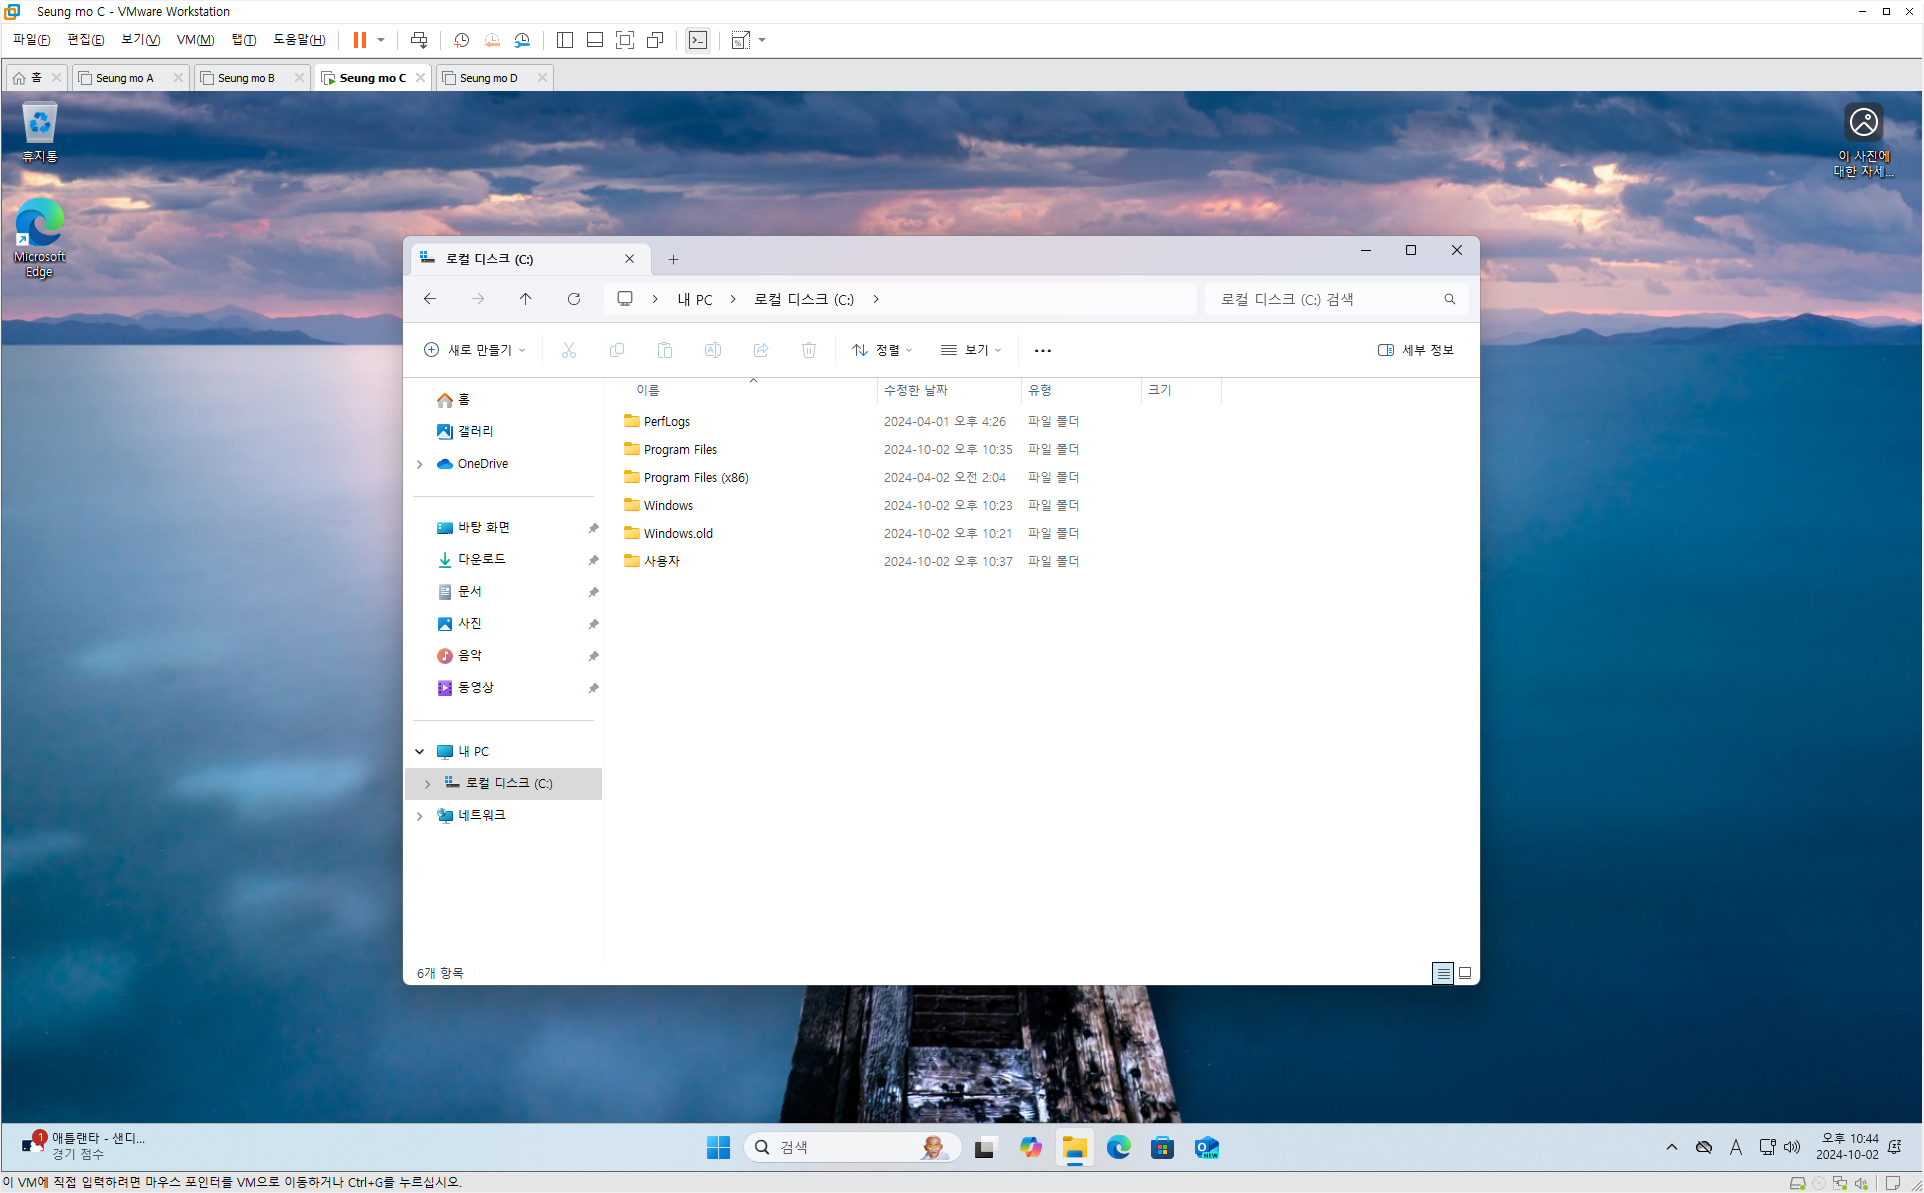Viewport: 1924px width, 1193px height.
Task: Click Send Ctrl+Alt+Del toolbar icon
Action: point(419,40)
